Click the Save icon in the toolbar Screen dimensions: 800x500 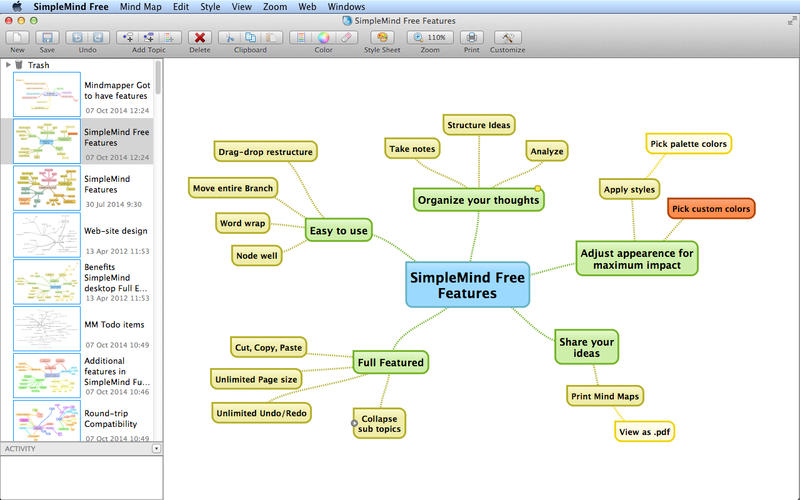point(47,37)
